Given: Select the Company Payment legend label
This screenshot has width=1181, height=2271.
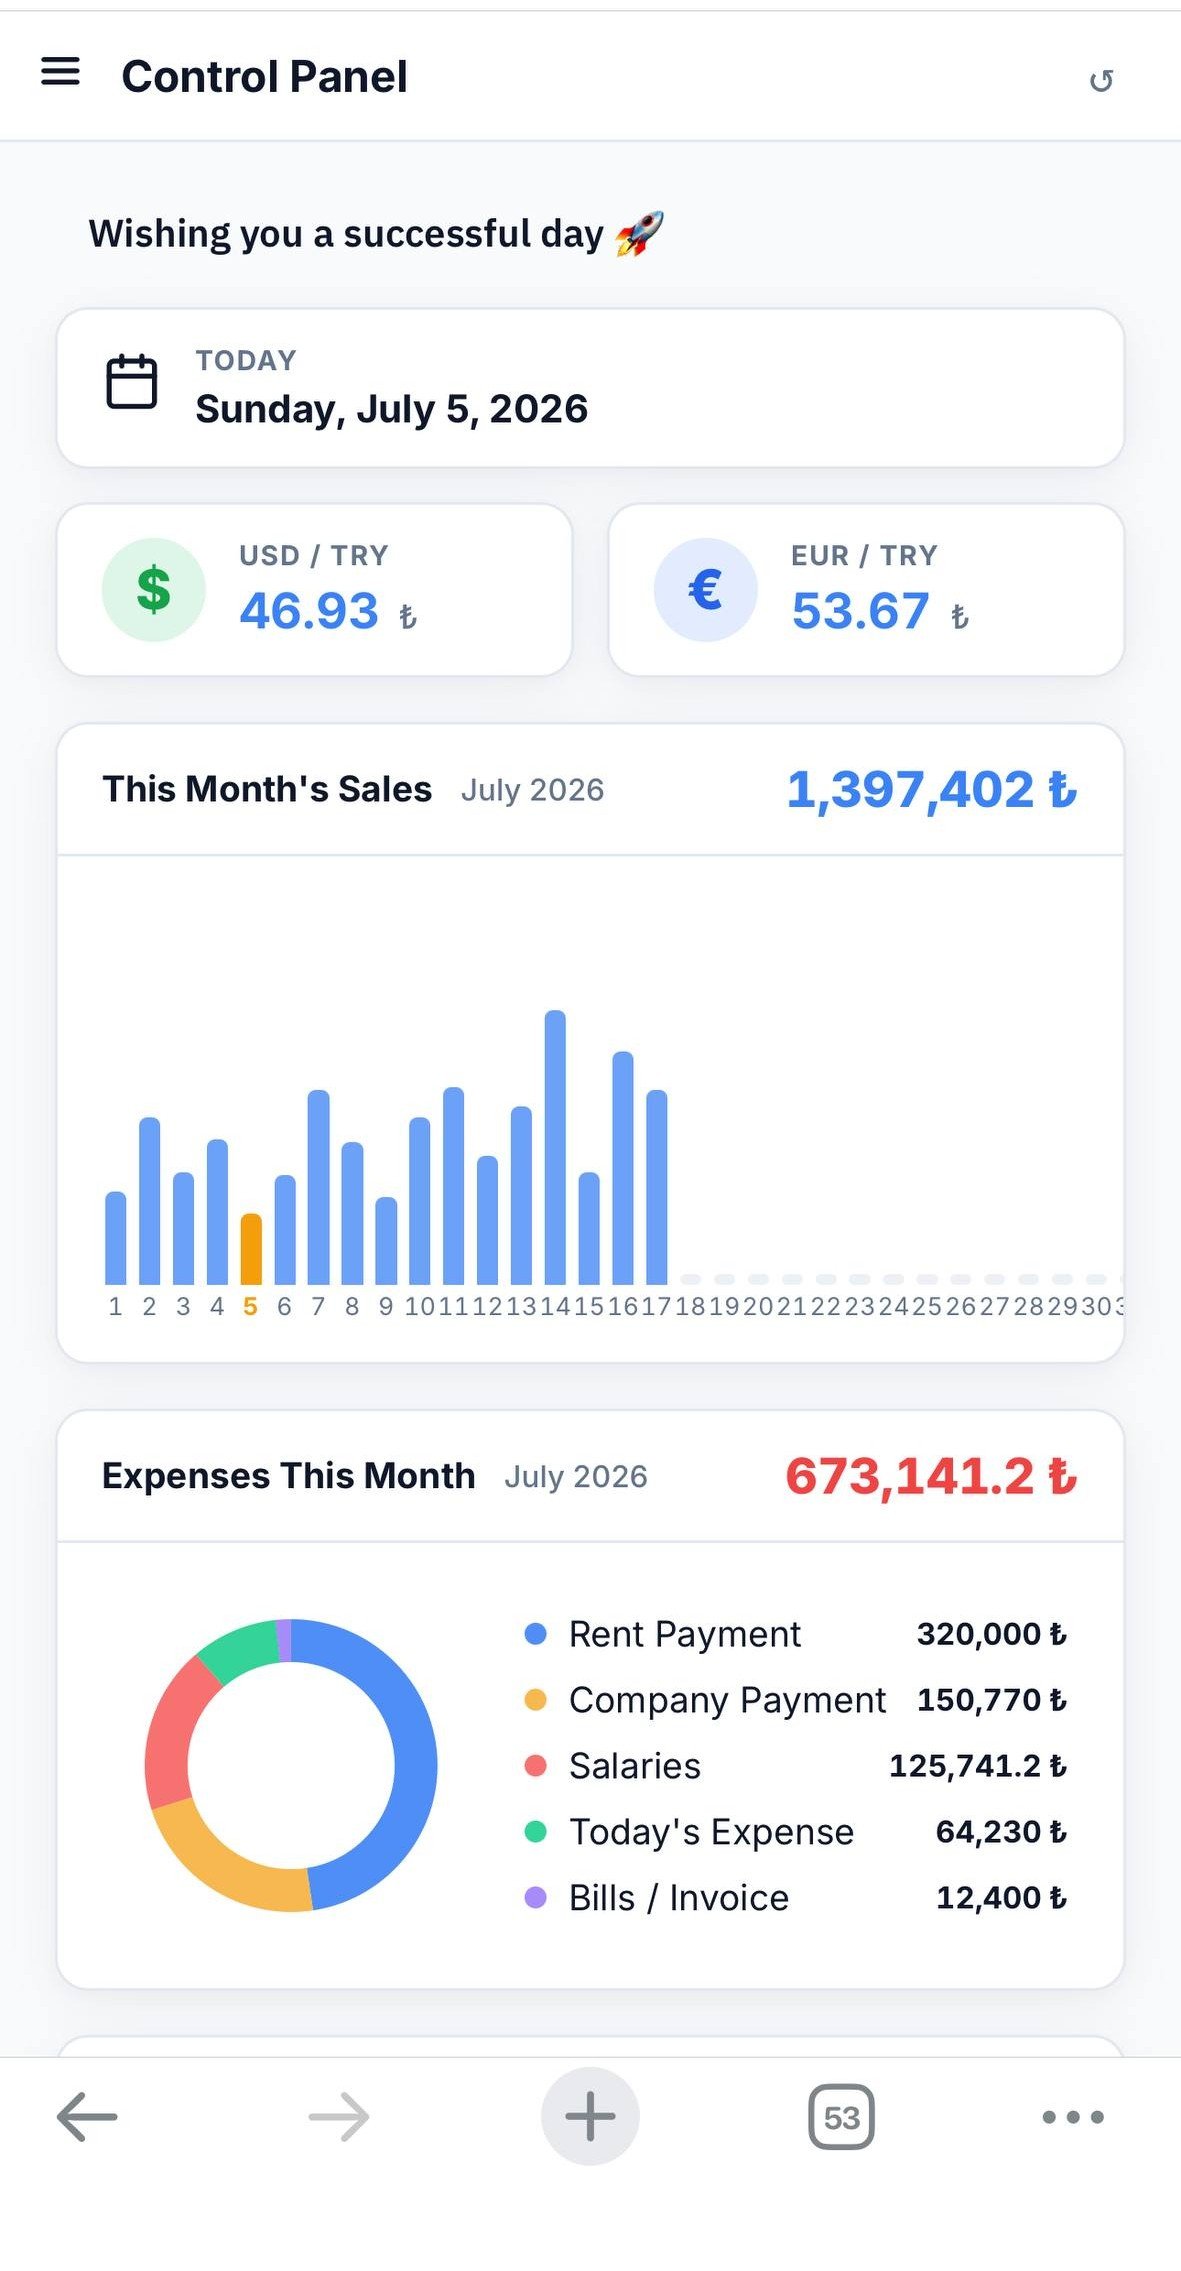Looking at the screenshot, I should [728, 1700].
